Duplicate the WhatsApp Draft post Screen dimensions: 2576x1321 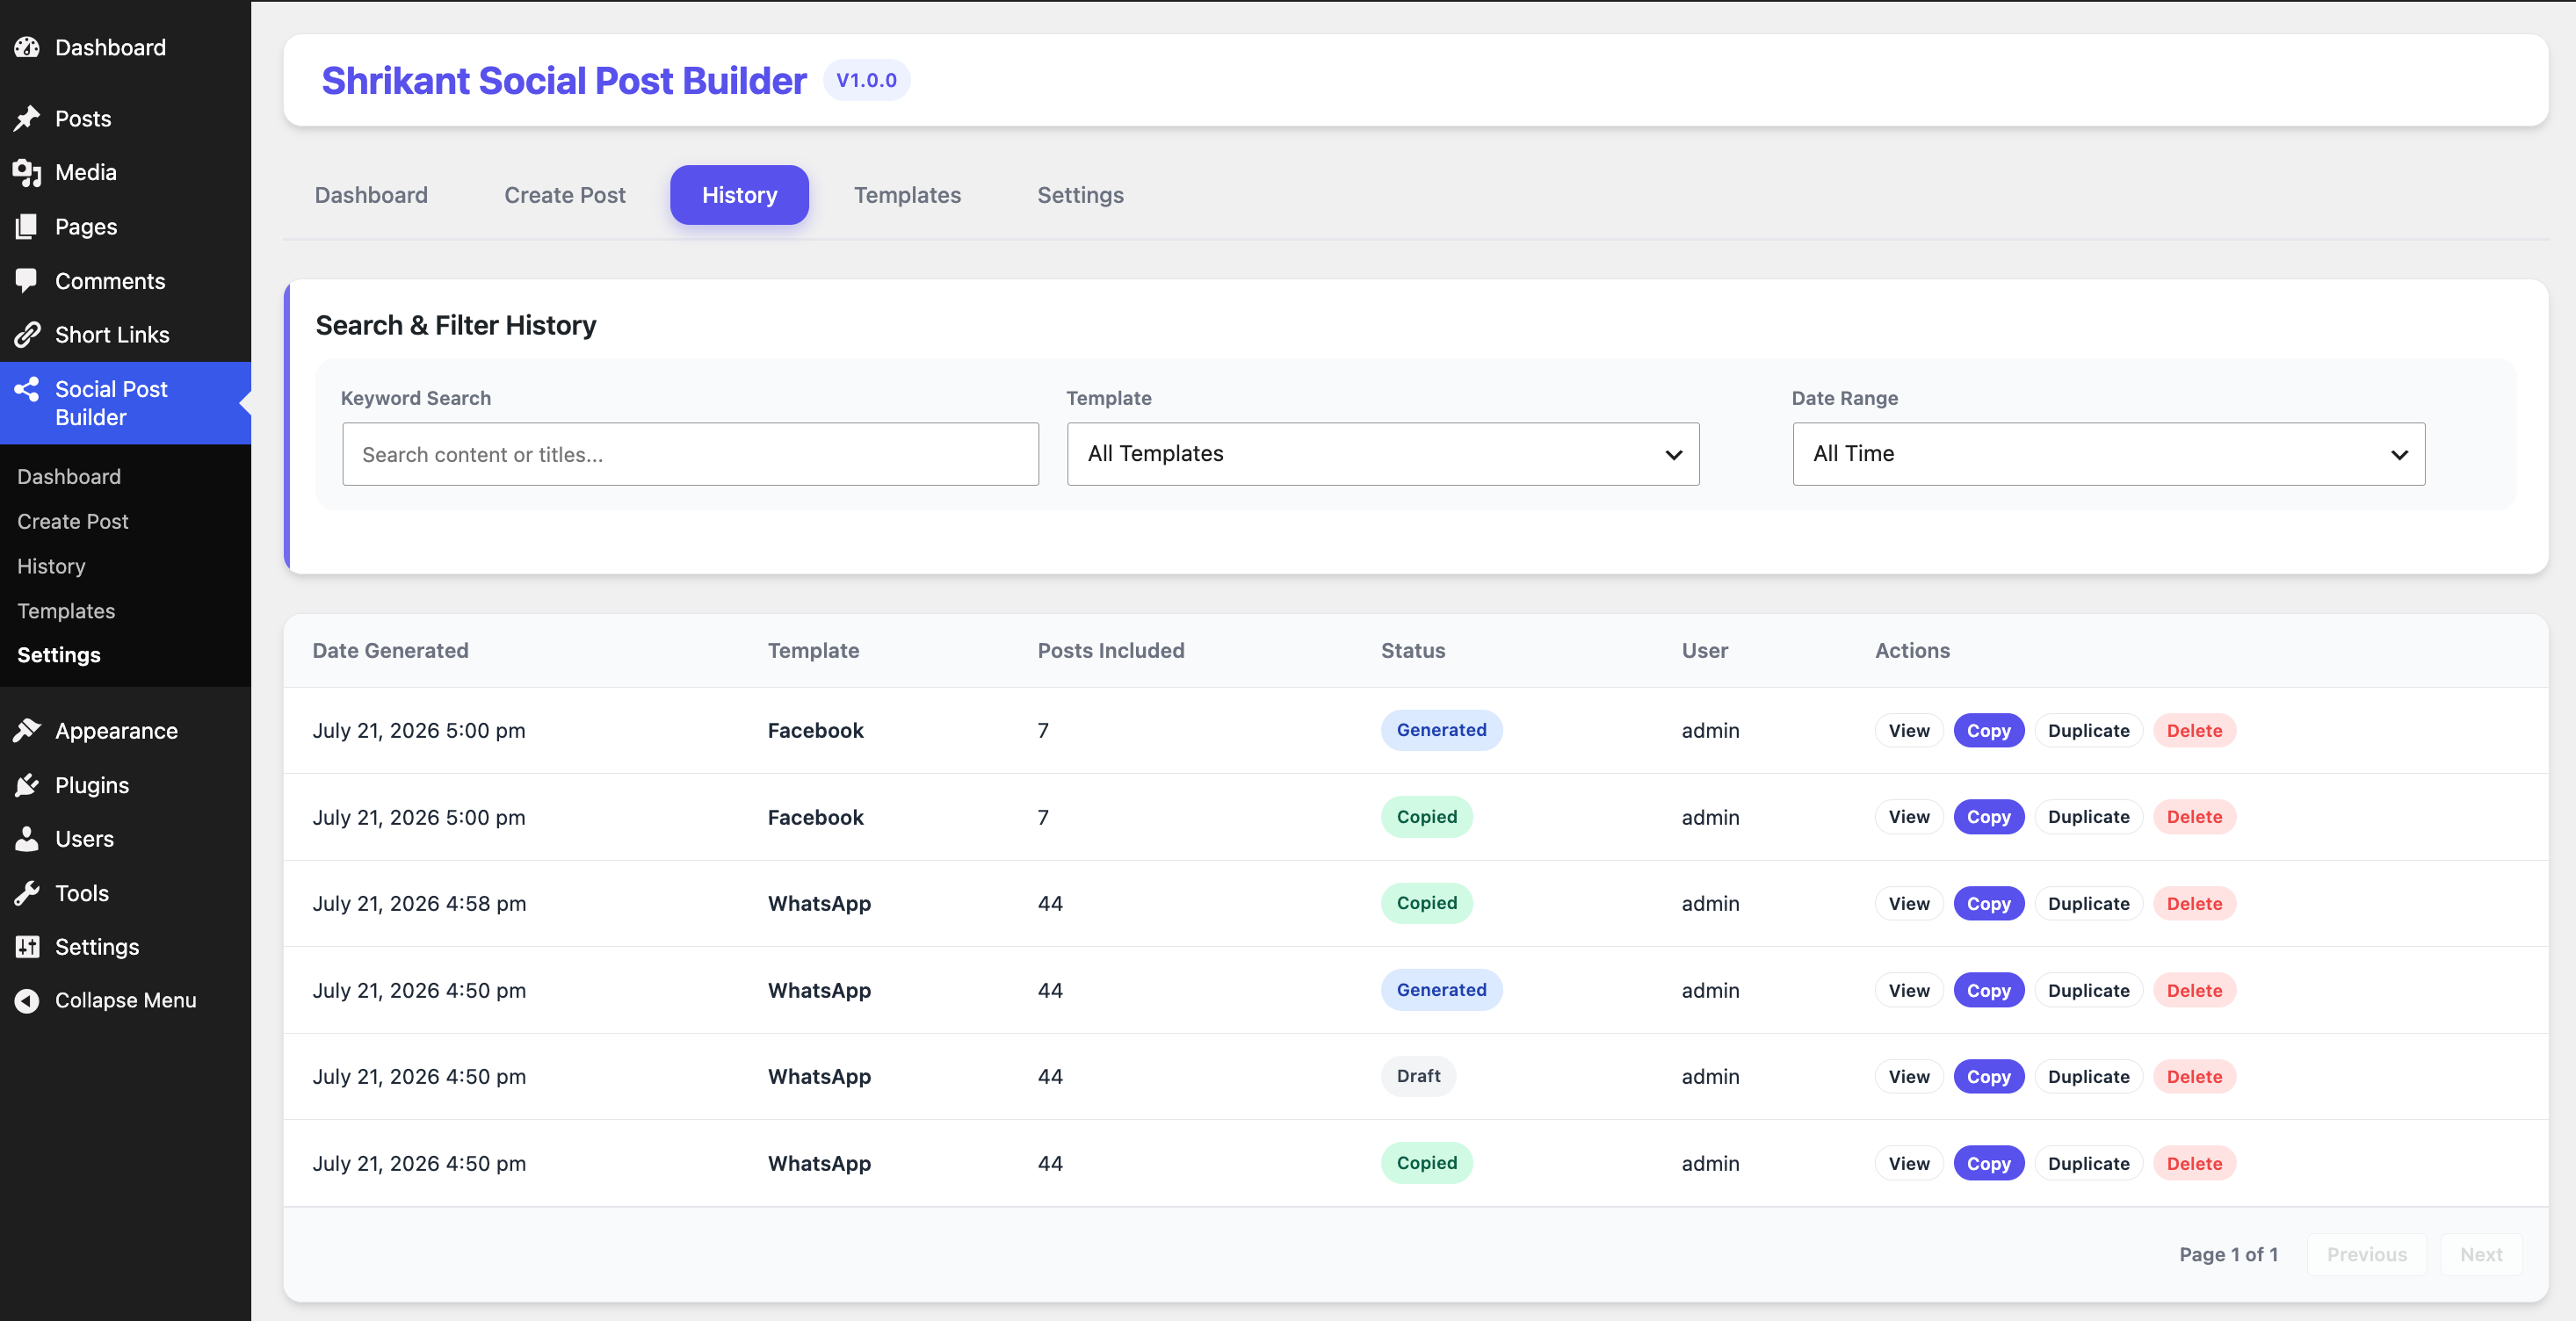(2088, 1076)
